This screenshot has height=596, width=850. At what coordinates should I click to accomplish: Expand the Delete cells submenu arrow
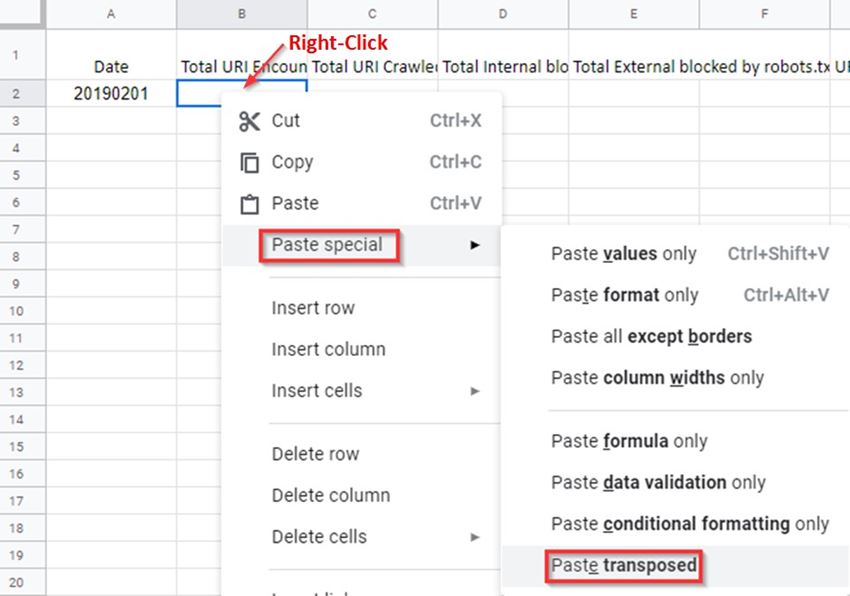pyautogui.click(x=475, y=537)
